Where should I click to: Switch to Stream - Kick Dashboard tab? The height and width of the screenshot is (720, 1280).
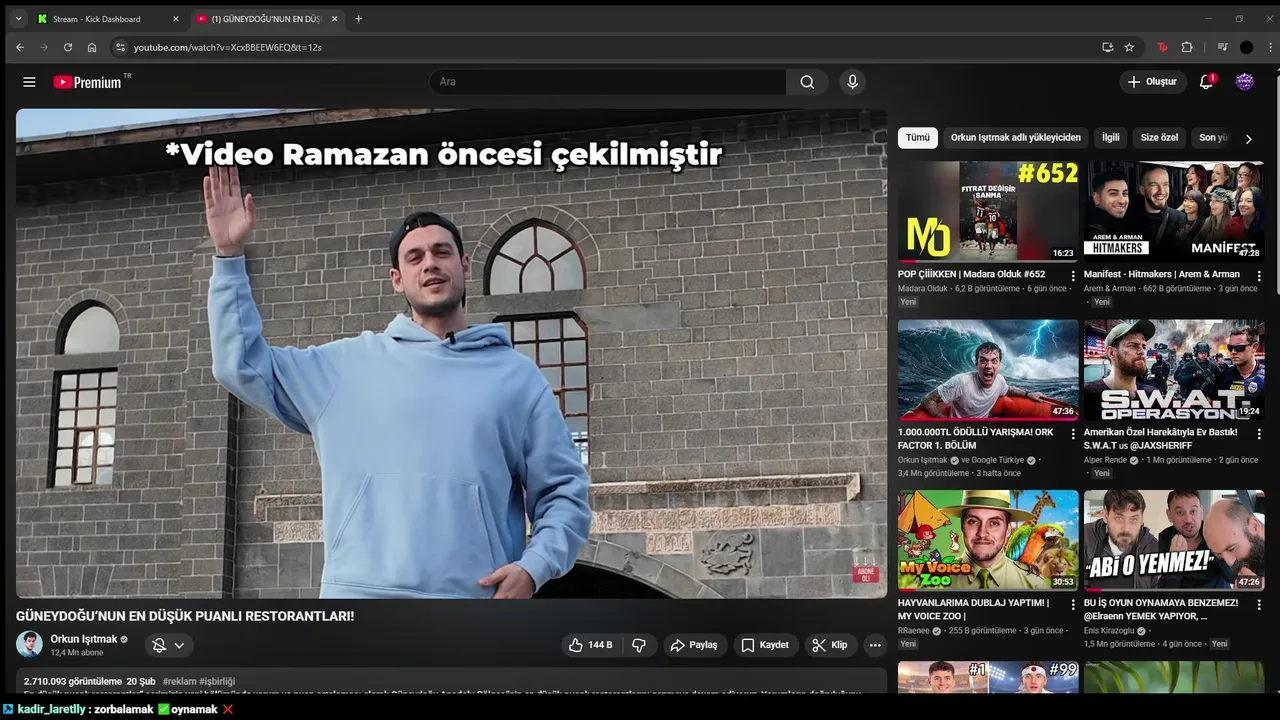coord(105,18)
